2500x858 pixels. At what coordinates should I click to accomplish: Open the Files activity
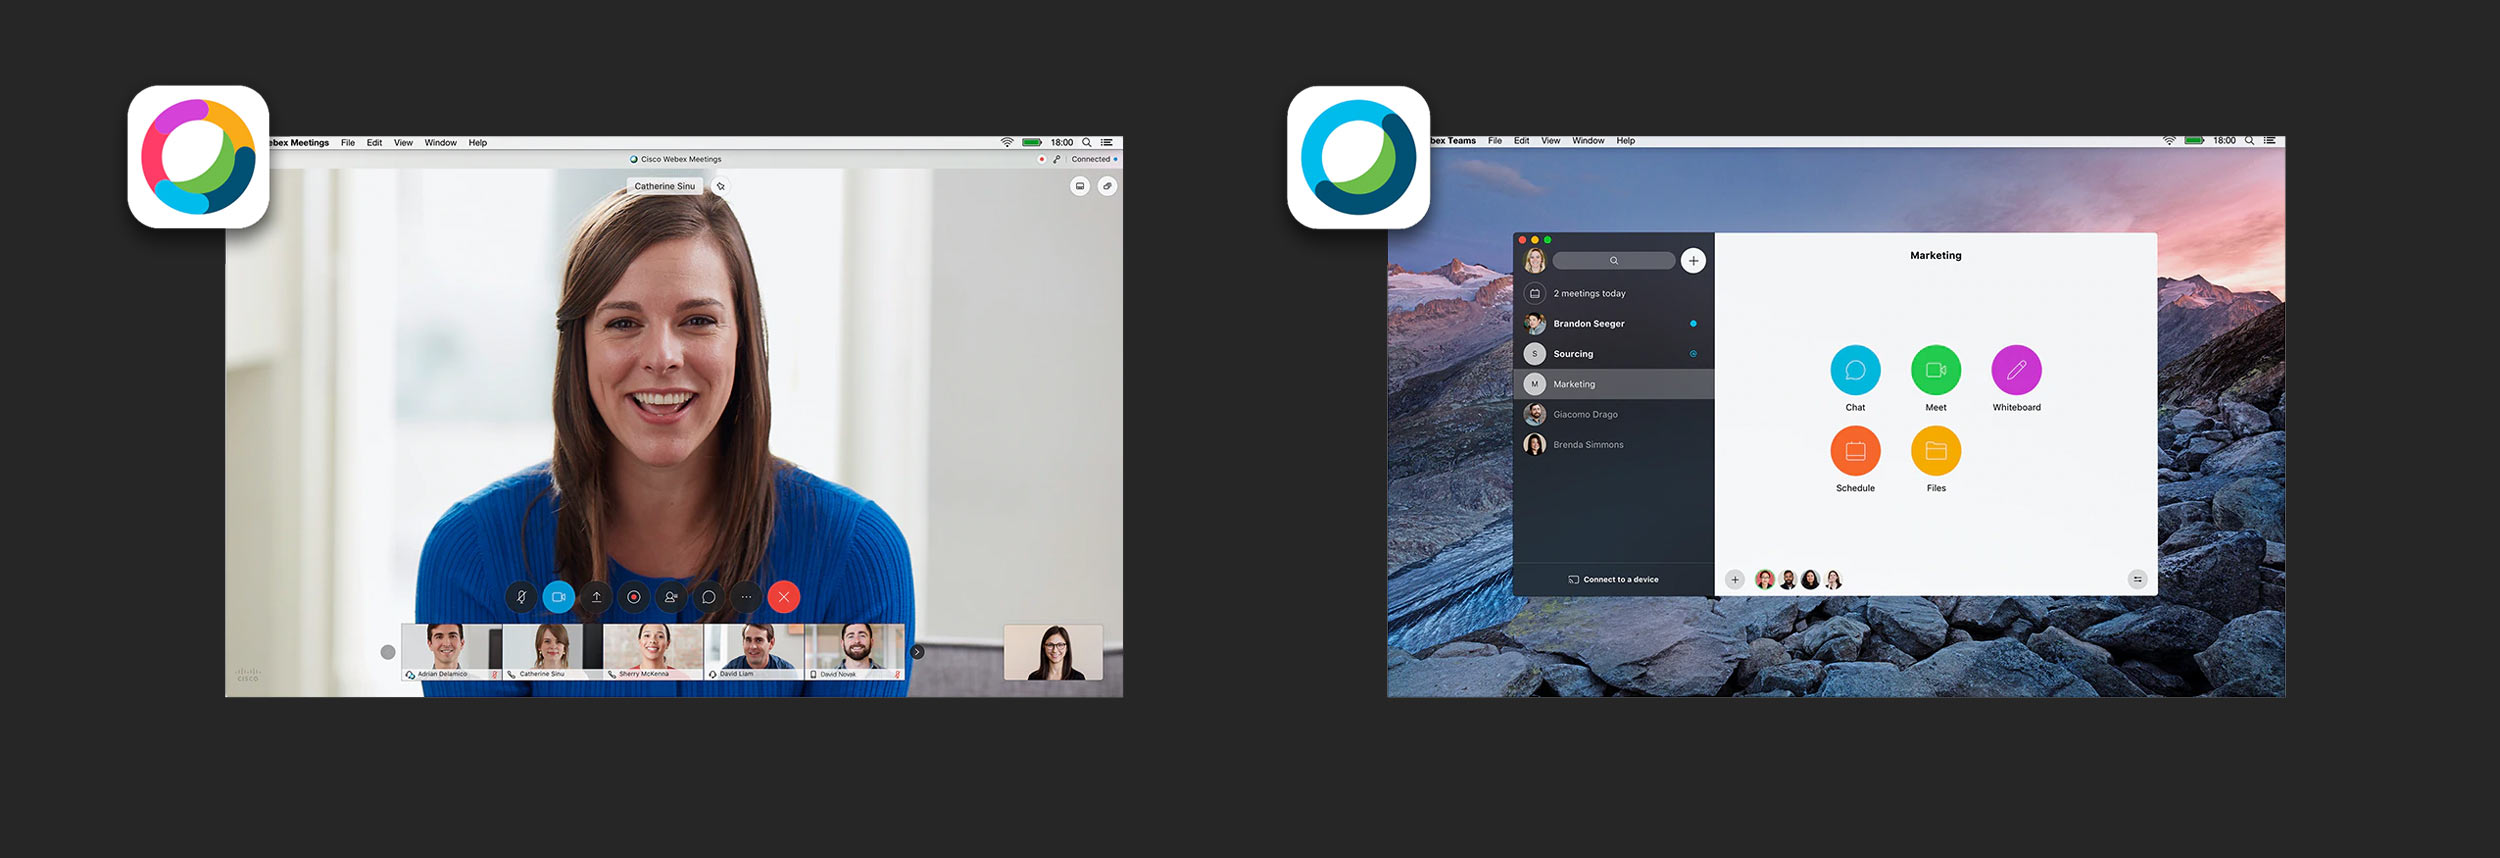point(1936,451)
